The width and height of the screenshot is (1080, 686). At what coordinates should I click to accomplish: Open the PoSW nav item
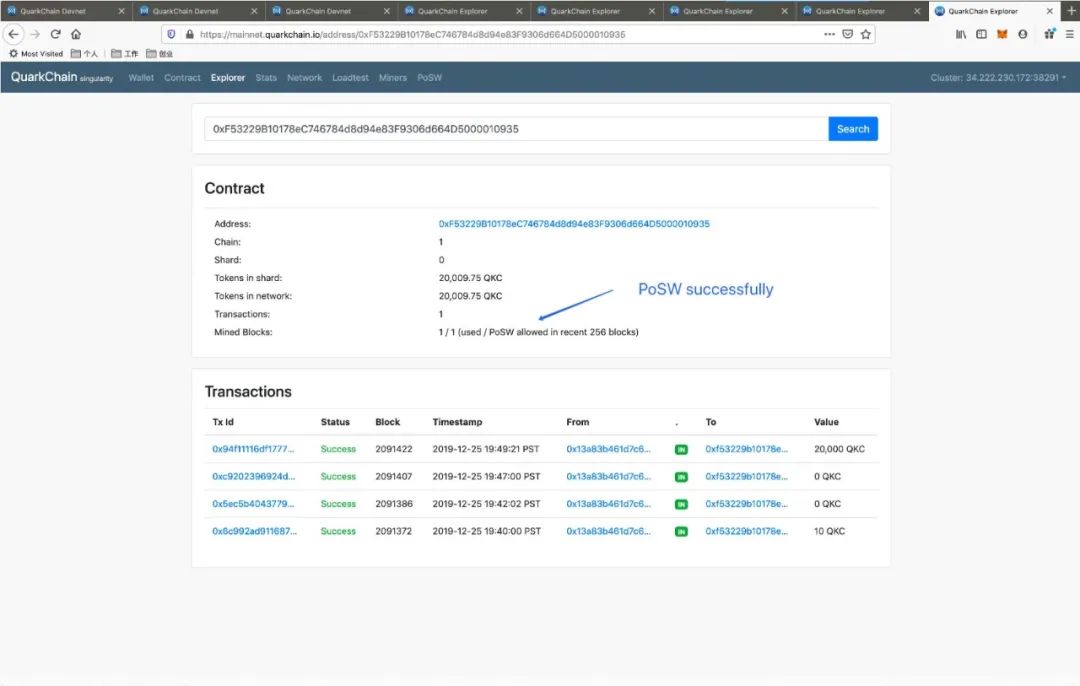coord(429,78)
